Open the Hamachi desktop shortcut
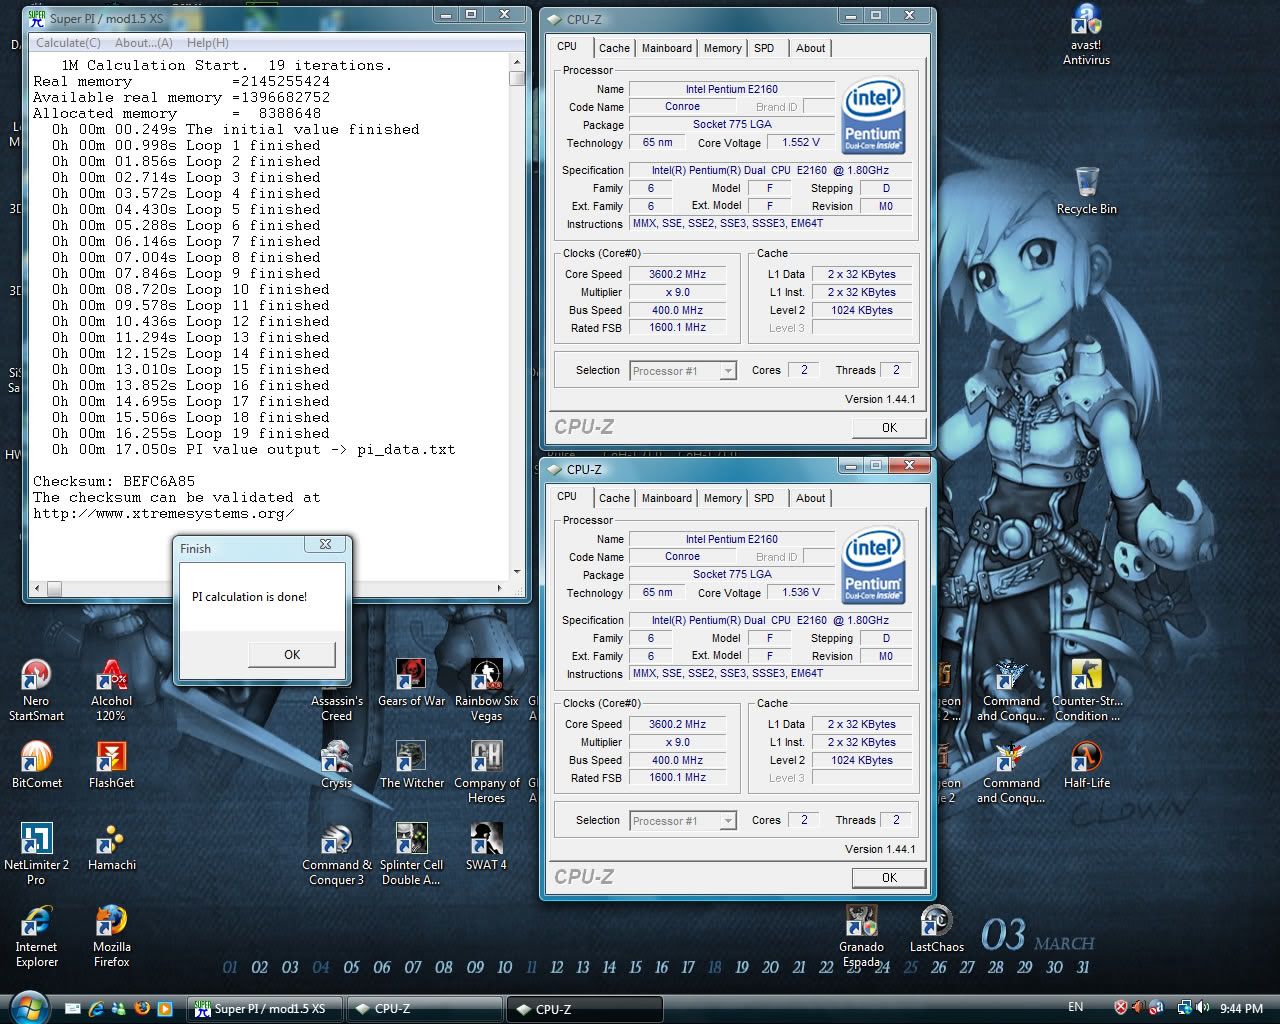 pyautogui.click(x=111, y=840)
